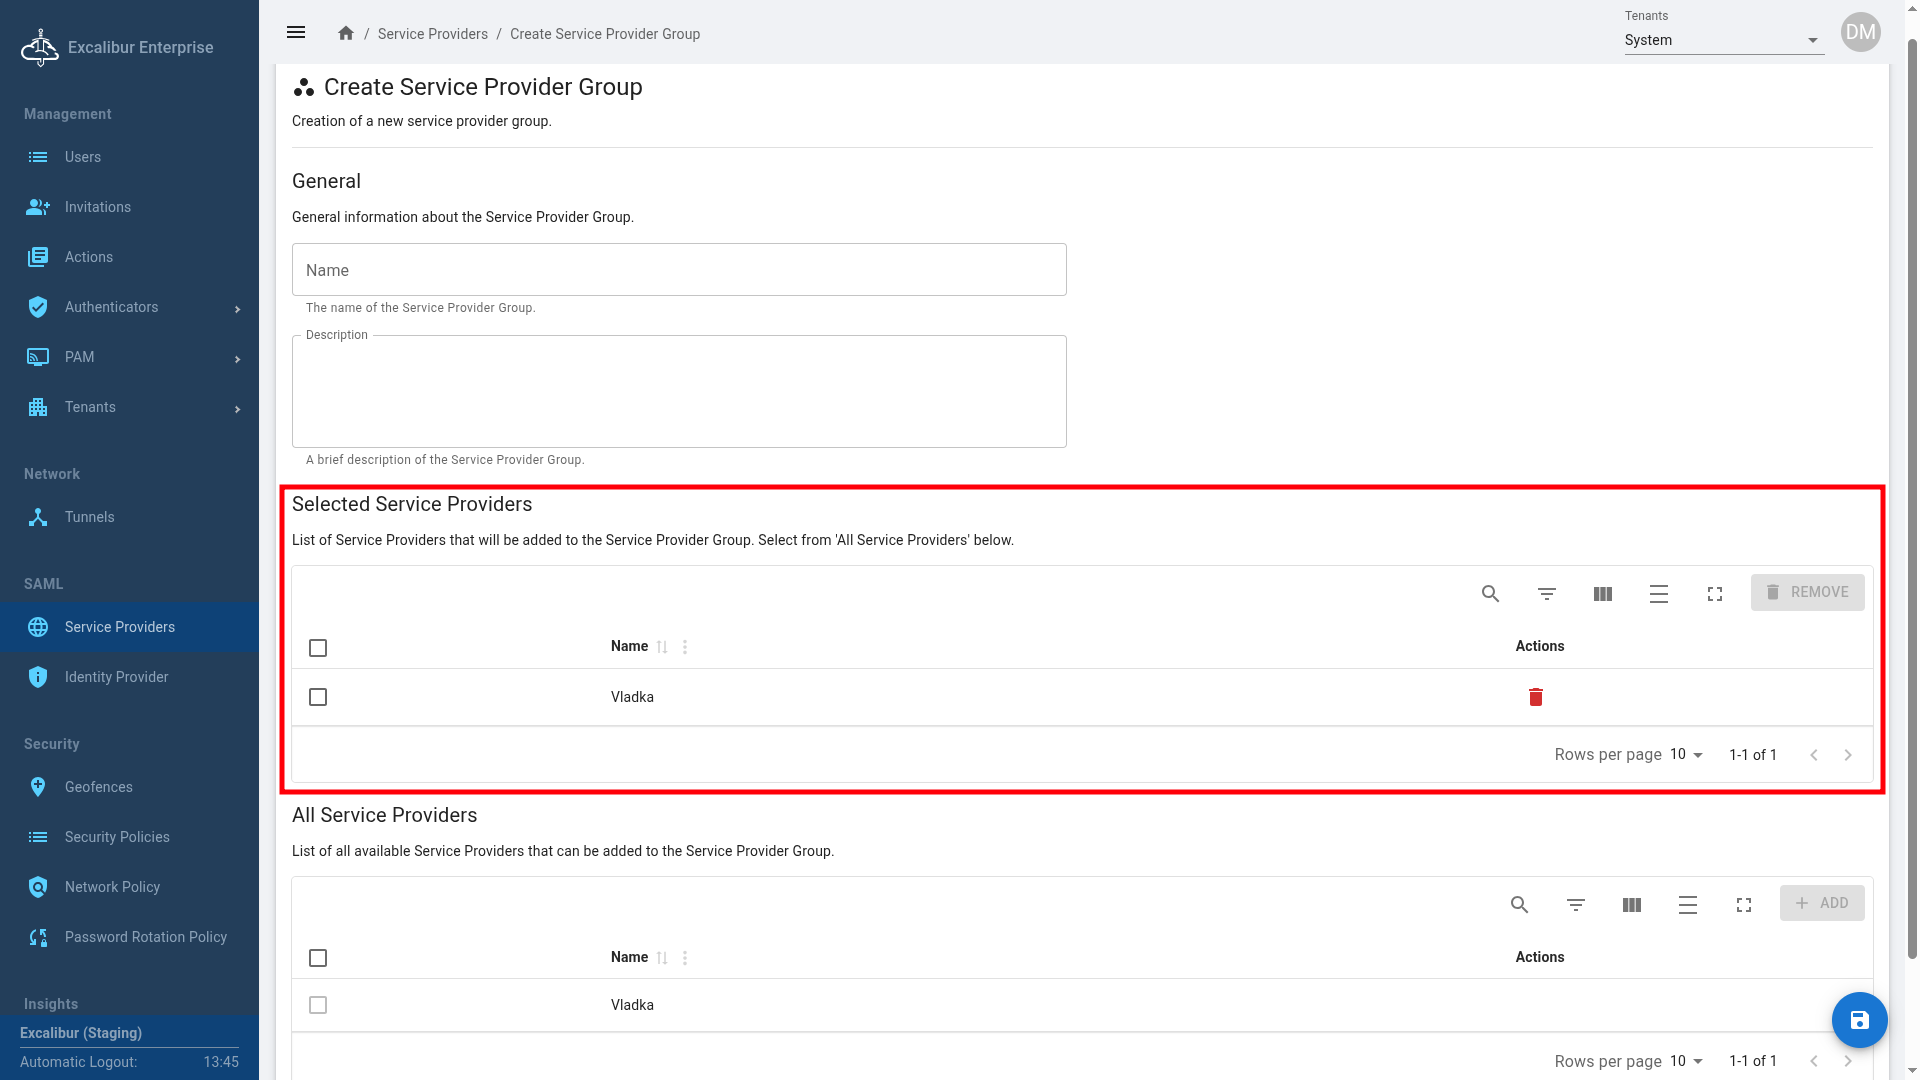The height and width of the screenshot is (1080, 1920).
Task: Toggle fullscreen for Selected Service Providers table
Action: (x=1714, y=594)
